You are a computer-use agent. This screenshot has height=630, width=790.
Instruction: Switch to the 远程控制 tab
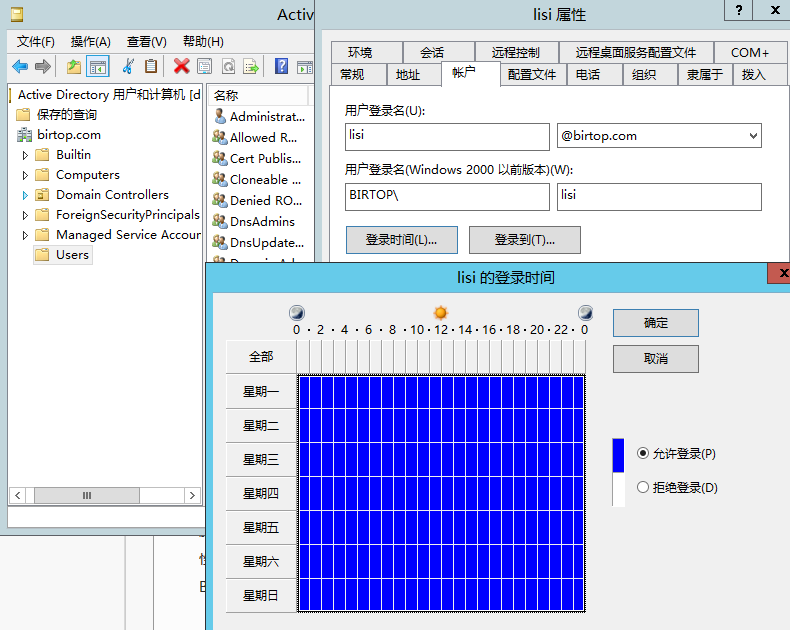coord(516,52)
